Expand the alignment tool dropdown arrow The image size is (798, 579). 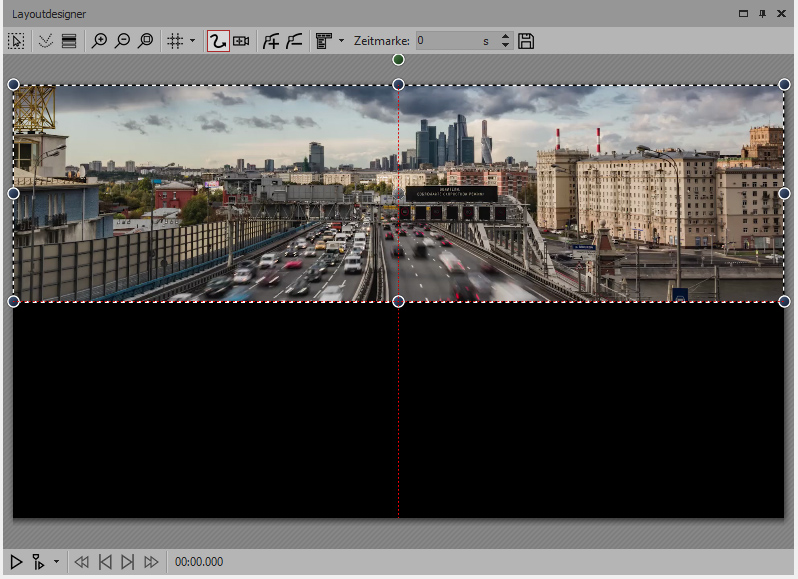tap(341, 41)
